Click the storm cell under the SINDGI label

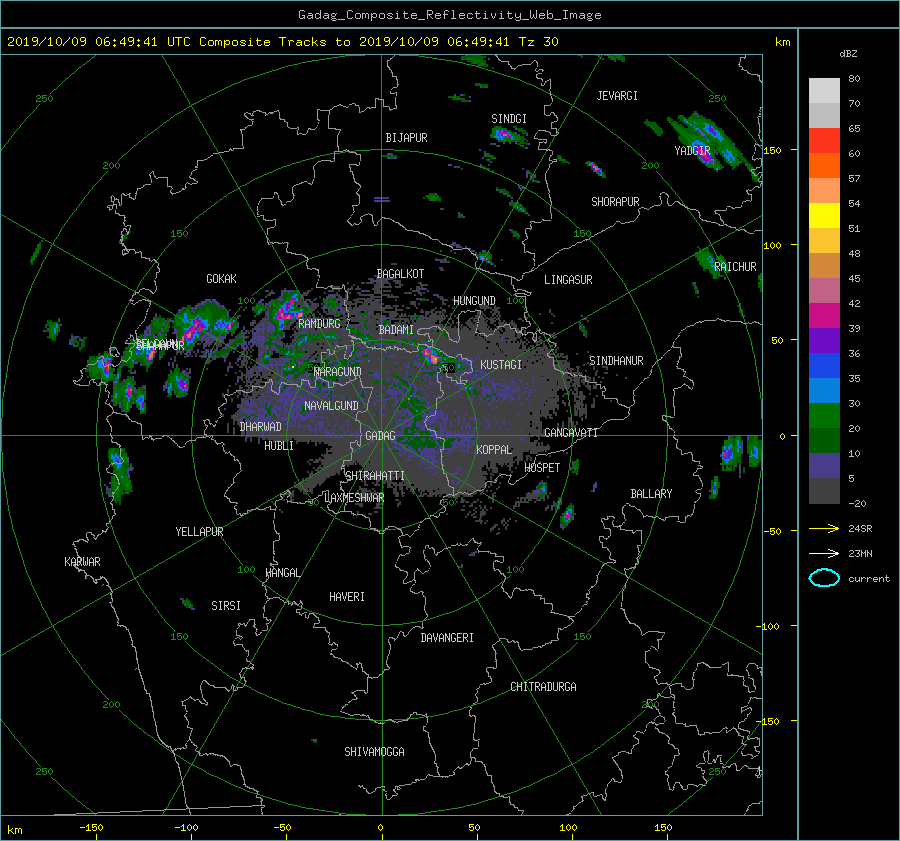pyautogui.click(x=507, y=135)
